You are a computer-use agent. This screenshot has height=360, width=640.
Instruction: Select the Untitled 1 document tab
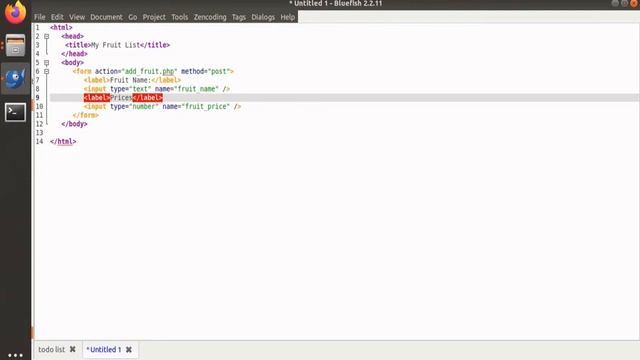pyautogui.click(x=104, y=349)
